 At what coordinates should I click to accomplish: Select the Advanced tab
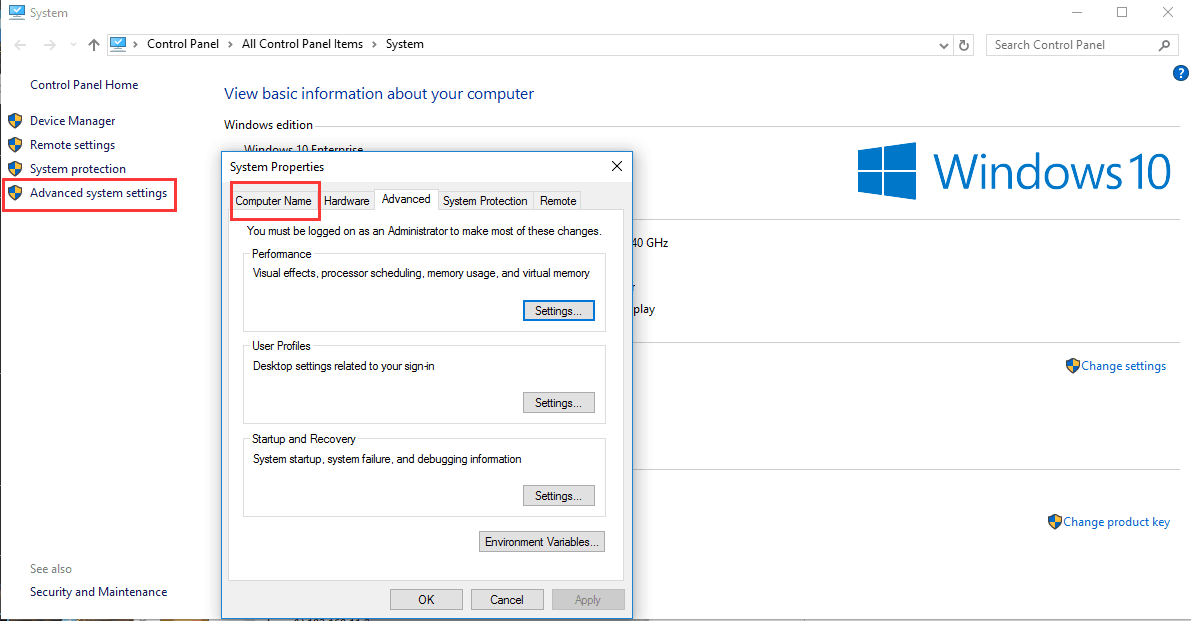406,199
